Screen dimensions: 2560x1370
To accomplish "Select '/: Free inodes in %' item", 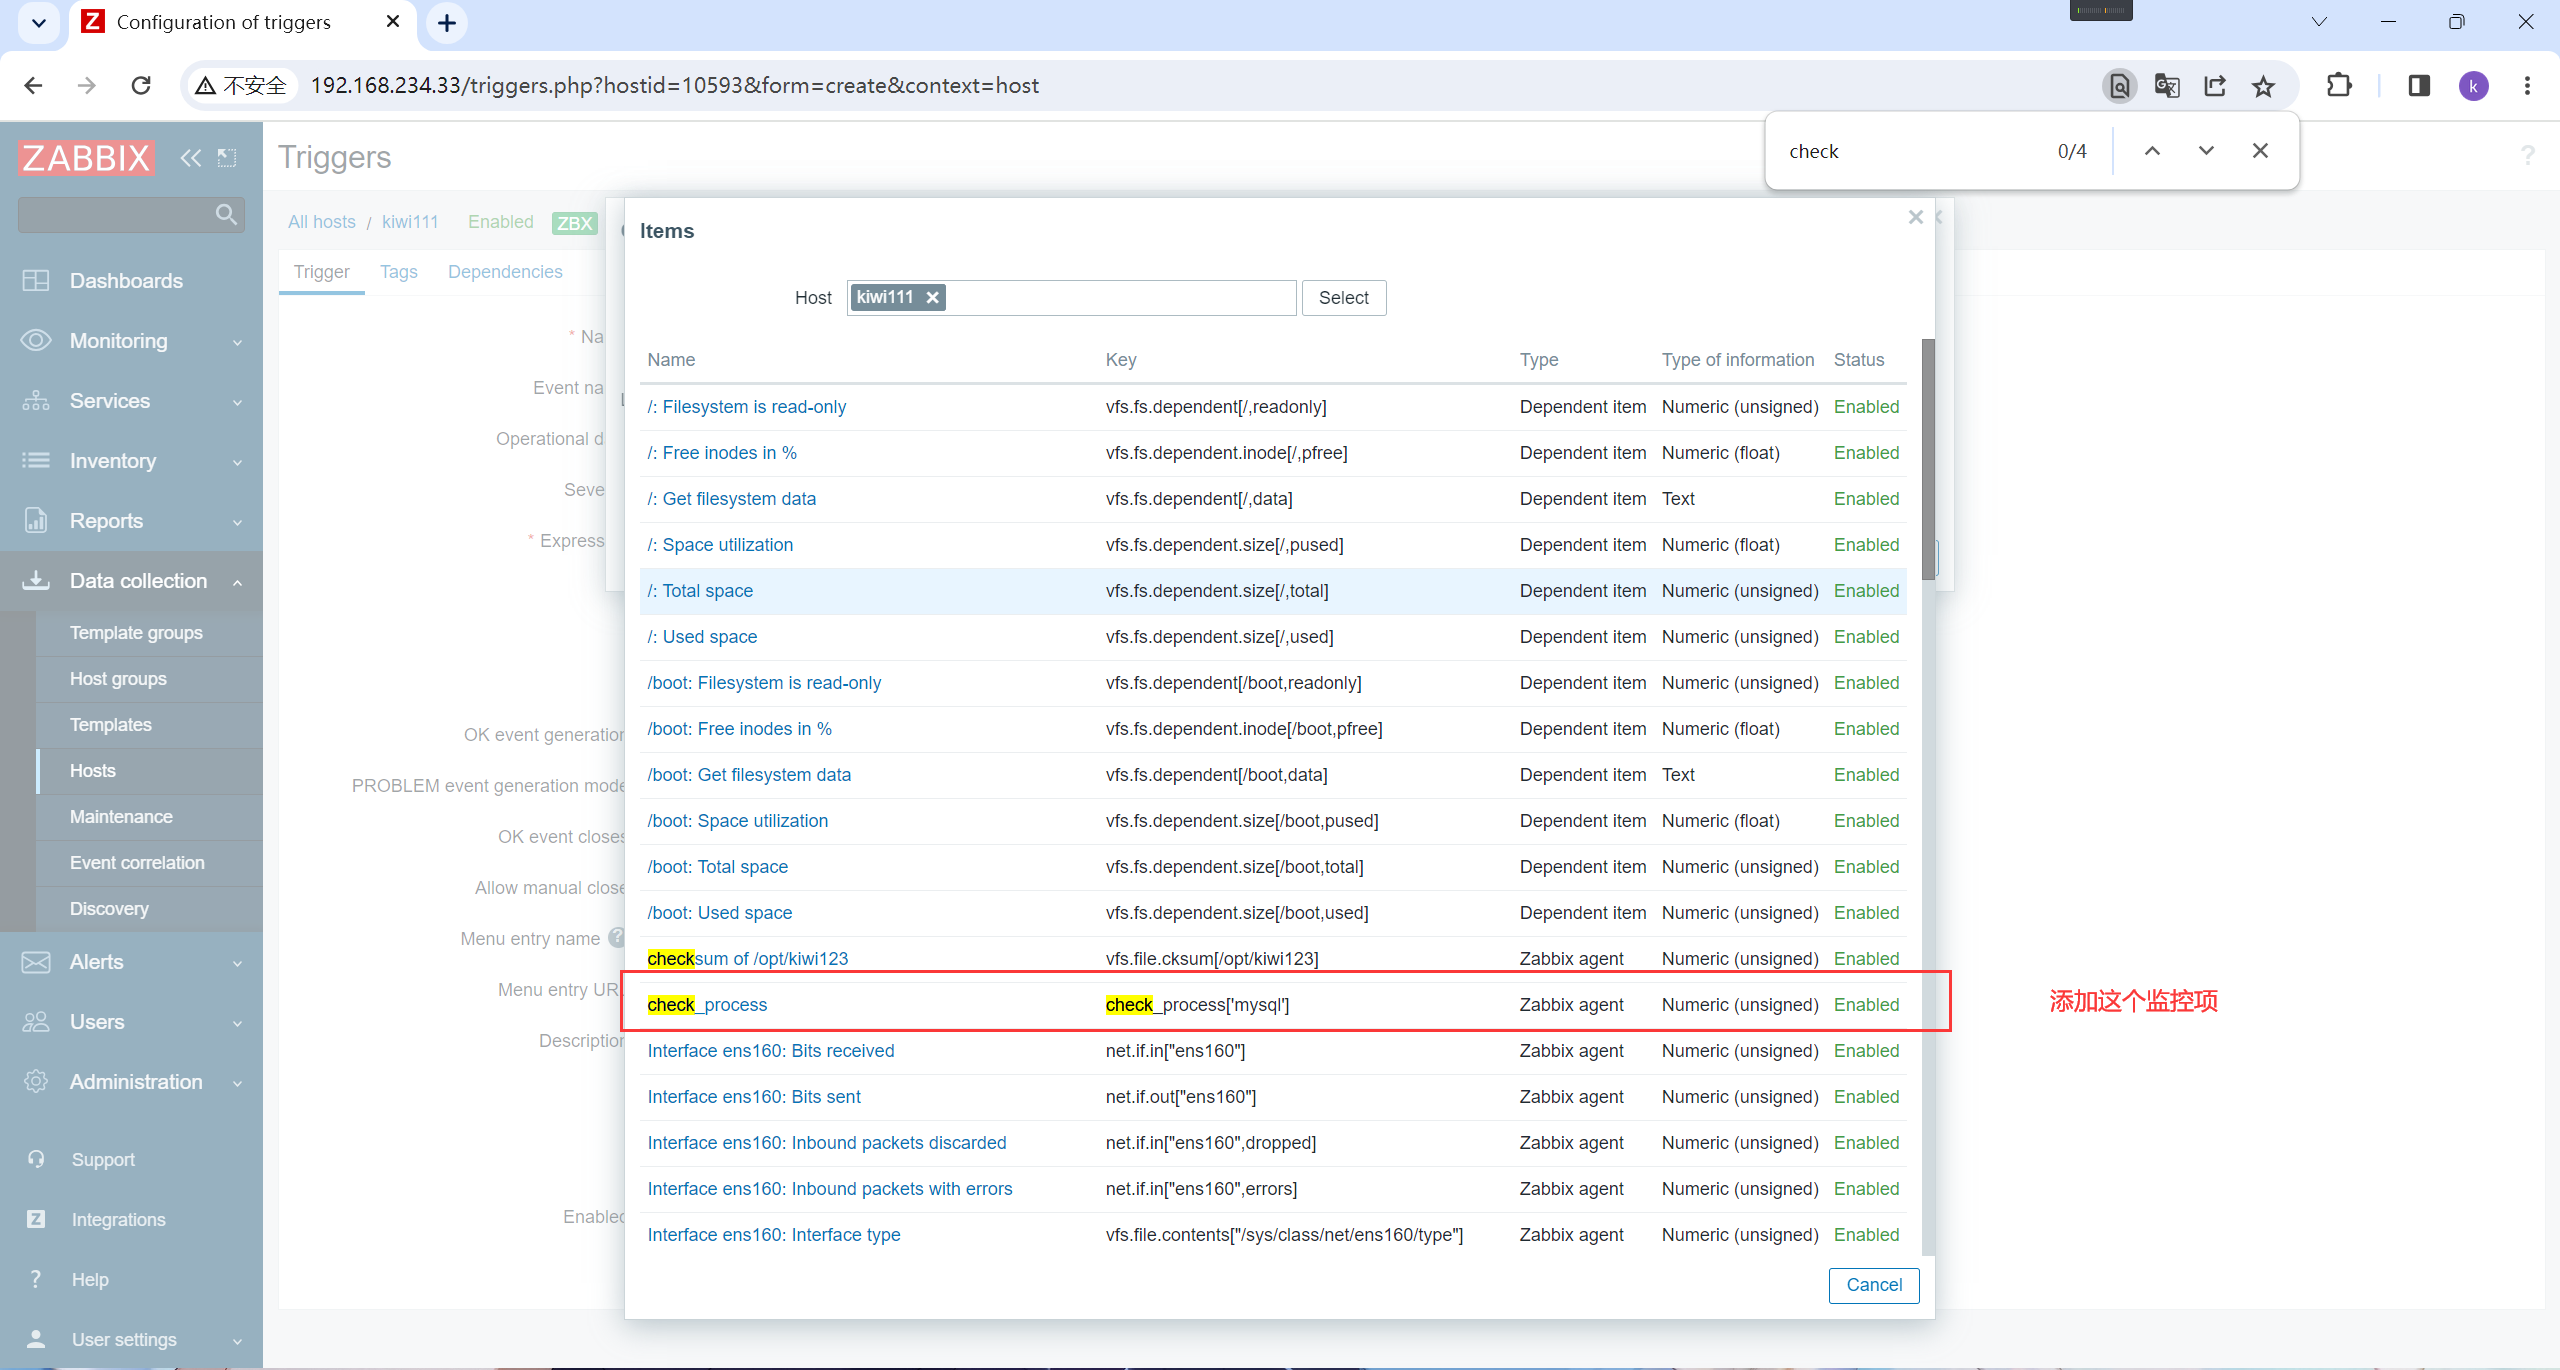I will point(721,453).
